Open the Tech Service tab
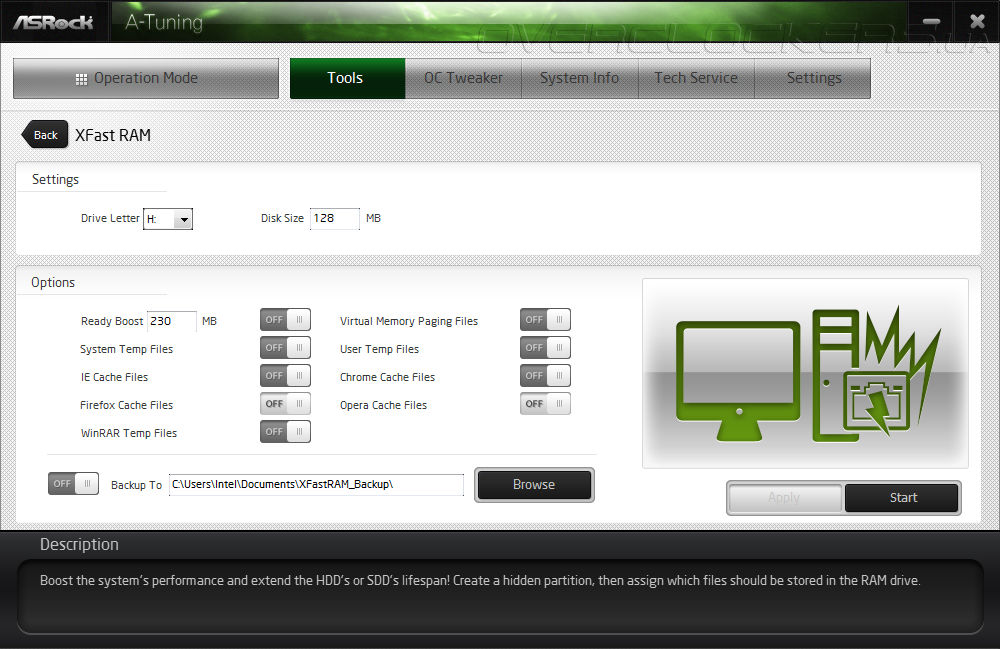This screenshot has height=649, width=1000. (696, 78)
